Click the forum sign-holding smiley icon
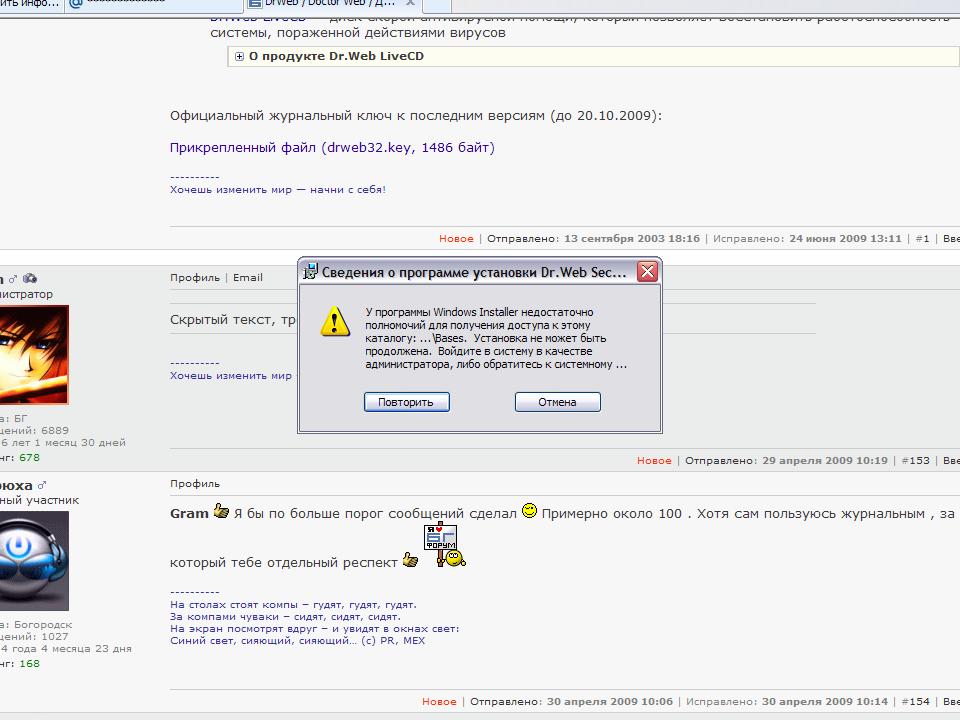This screenshot has width=960, height=720. [x=446, y=546]
